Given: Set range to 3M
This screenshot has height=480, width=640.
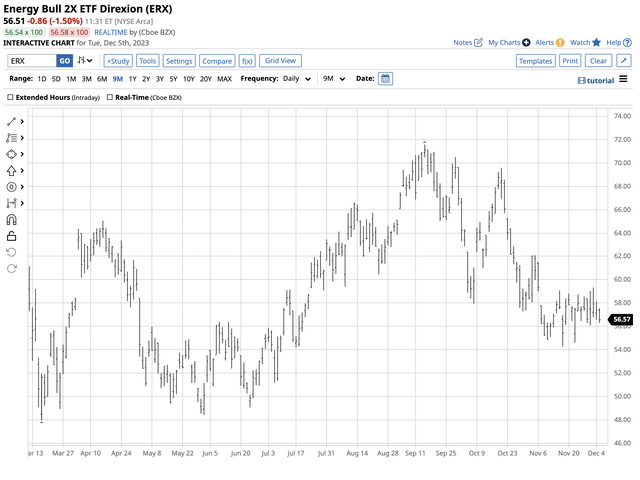Looking at the screenshot, I should pos(87,79).
